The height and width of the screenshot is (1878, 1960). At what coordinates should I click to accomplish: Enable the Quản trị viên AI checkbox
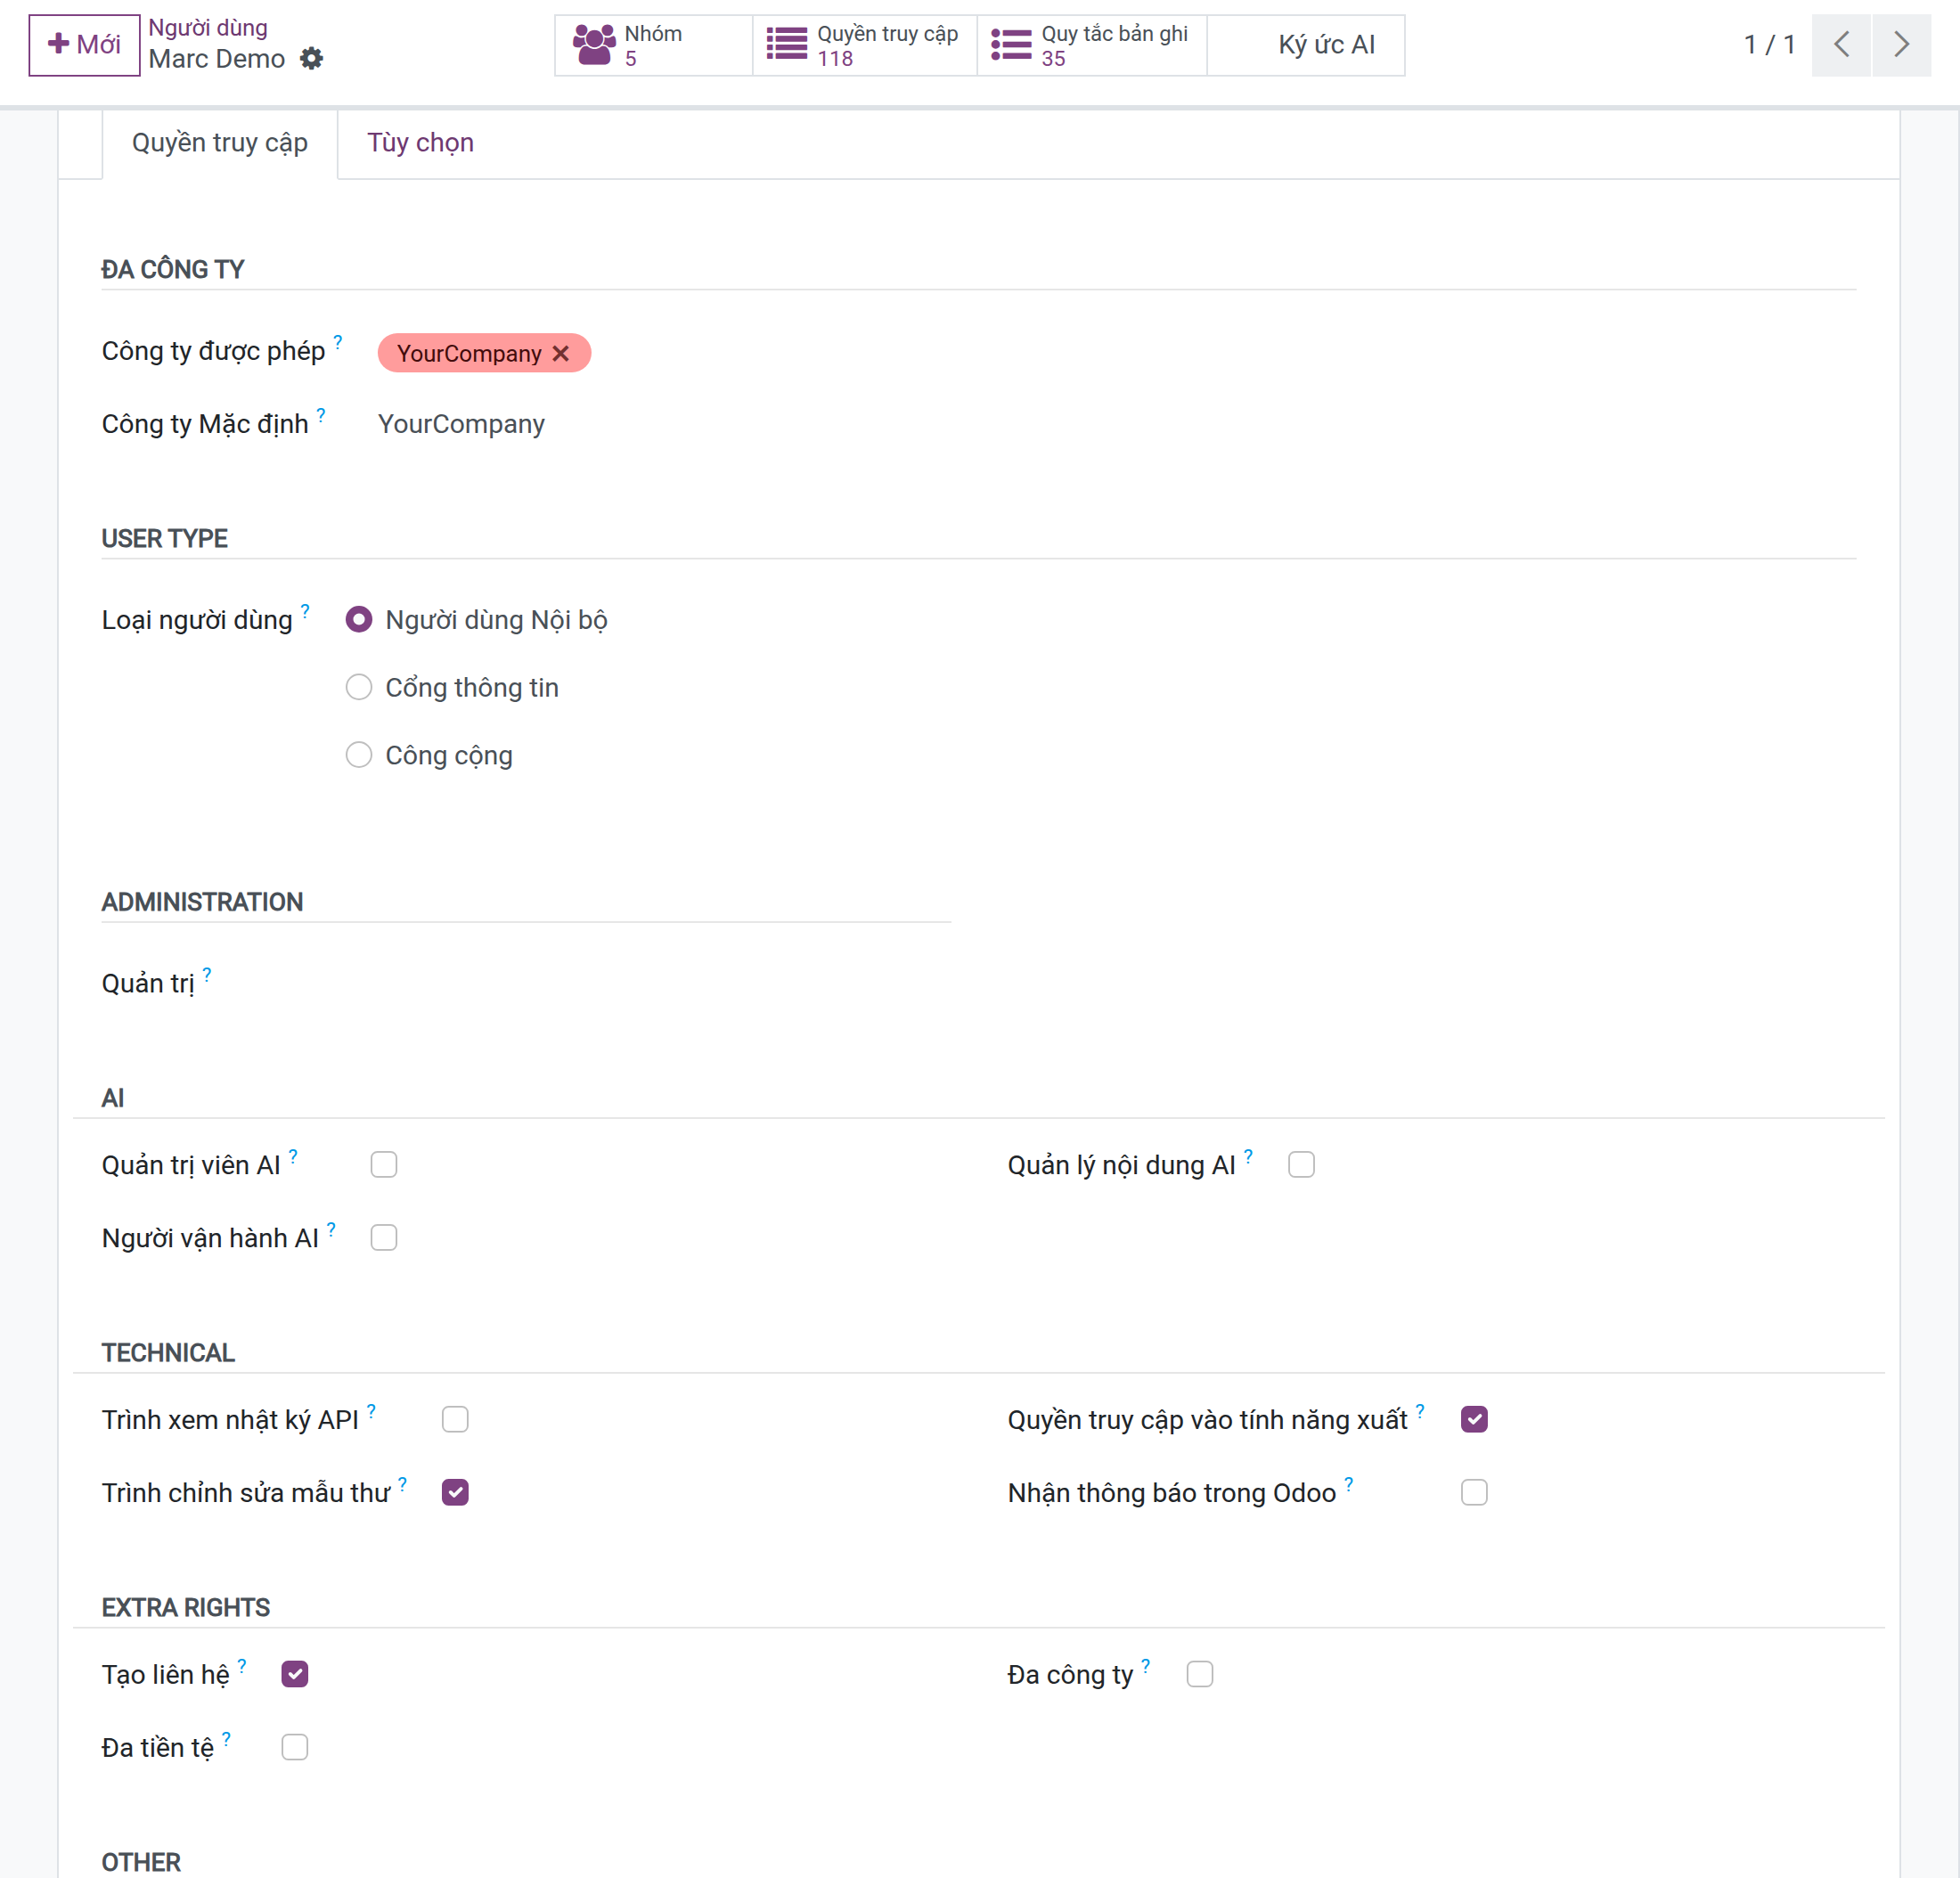coord(384,1164)
